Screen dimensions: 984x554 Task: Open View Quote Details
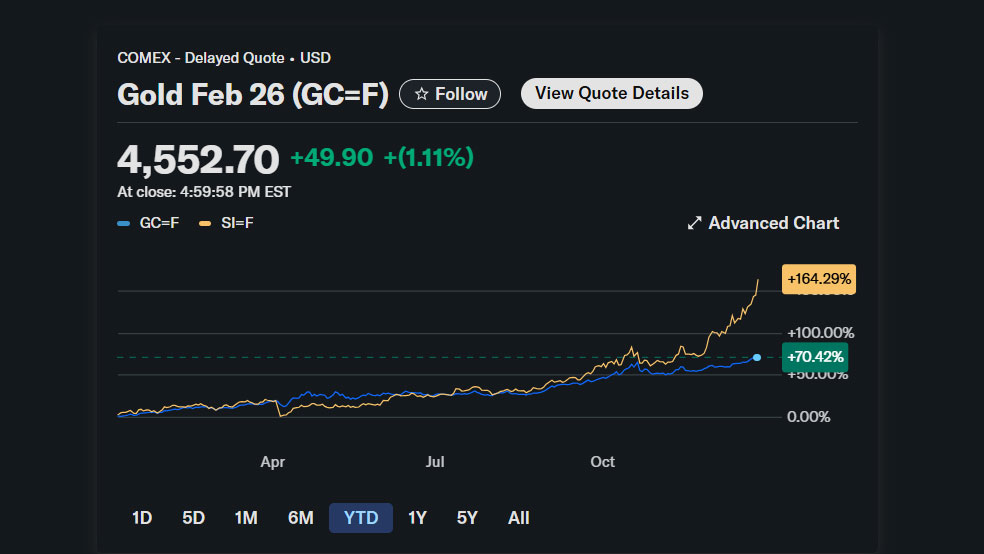611,93
